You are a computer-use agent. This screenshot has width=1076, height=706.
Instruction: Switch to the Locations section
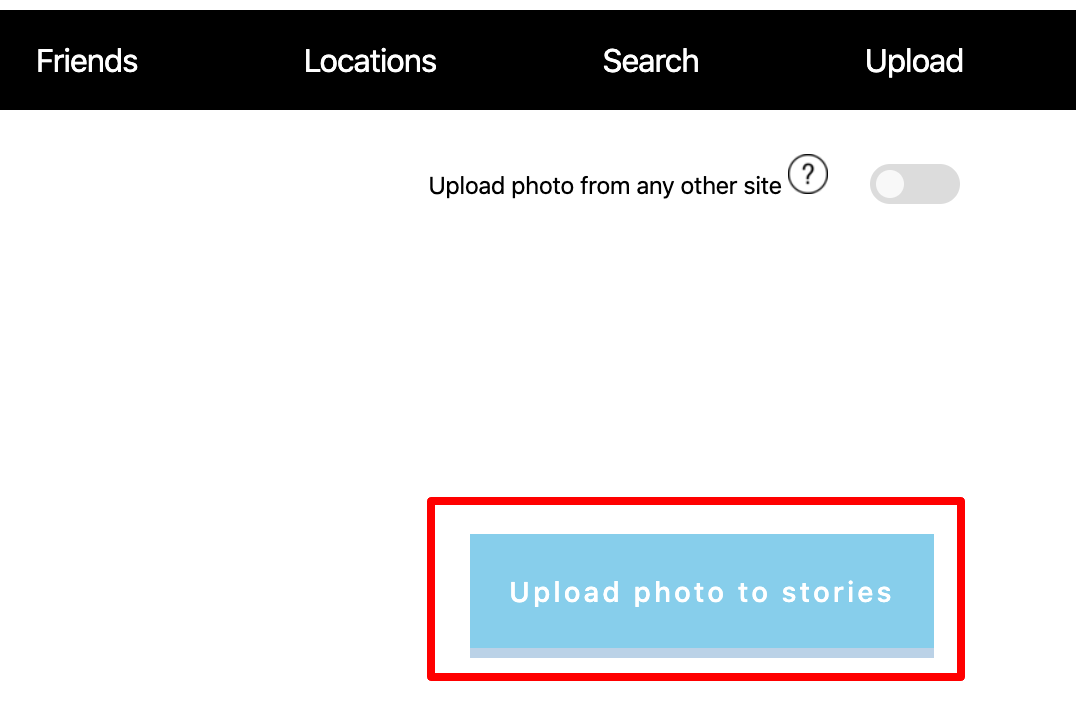370,61
